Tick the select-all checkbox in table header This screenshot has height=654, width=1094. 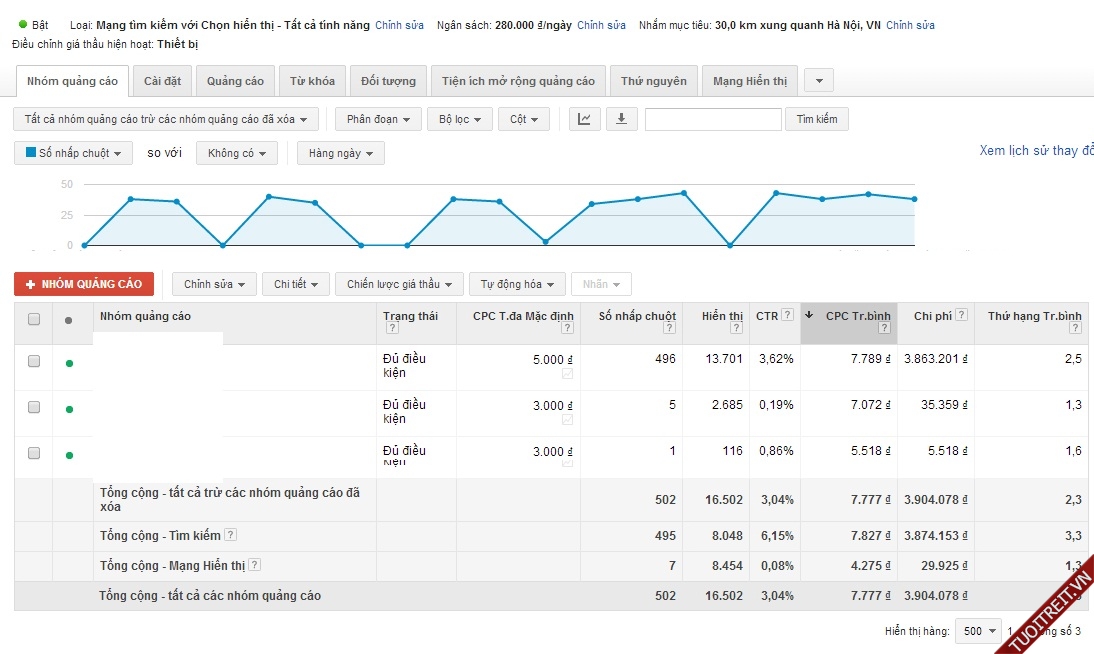click(x=34, y=319)
